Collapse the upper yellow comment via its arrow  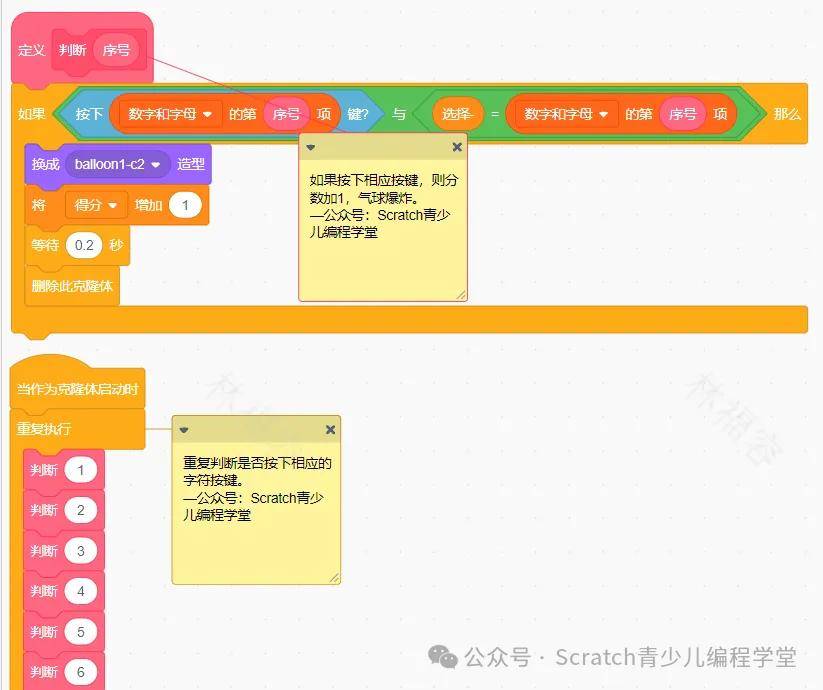[311, 147]
